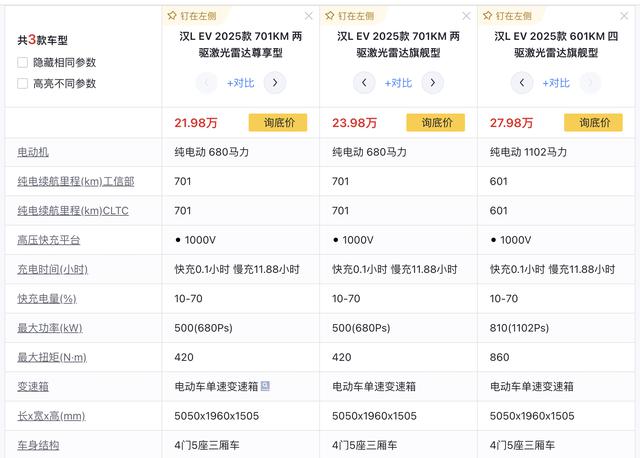Image resolution: width=640 pixels, height=458 pixels.
Task: Add 701KM 旗舰型 to comparison via +对比
Action: point(398,83)
